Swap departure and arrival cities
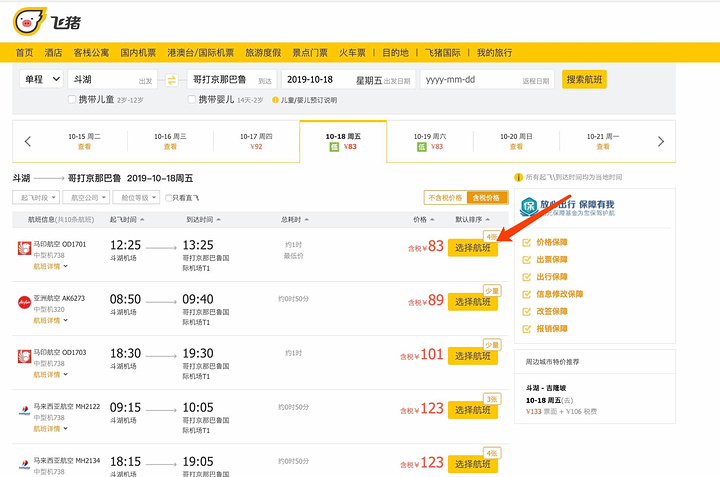720x477 pixels. click(171, 80)
